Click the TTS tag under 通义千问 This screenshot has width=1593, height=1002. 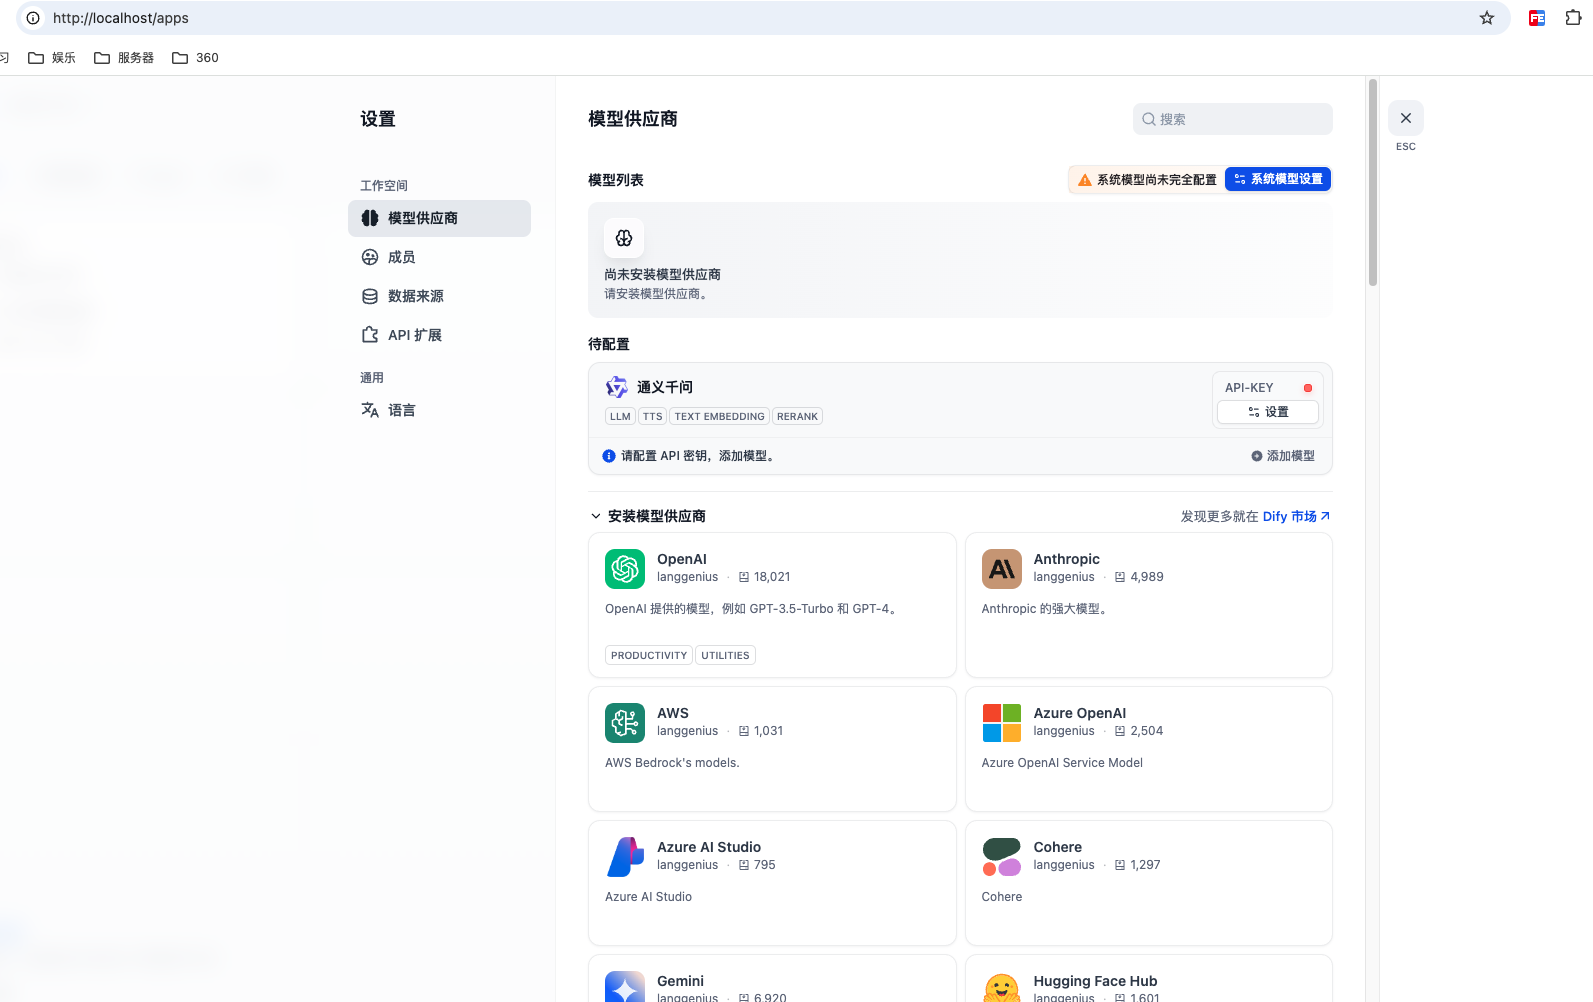pos(653,417)
